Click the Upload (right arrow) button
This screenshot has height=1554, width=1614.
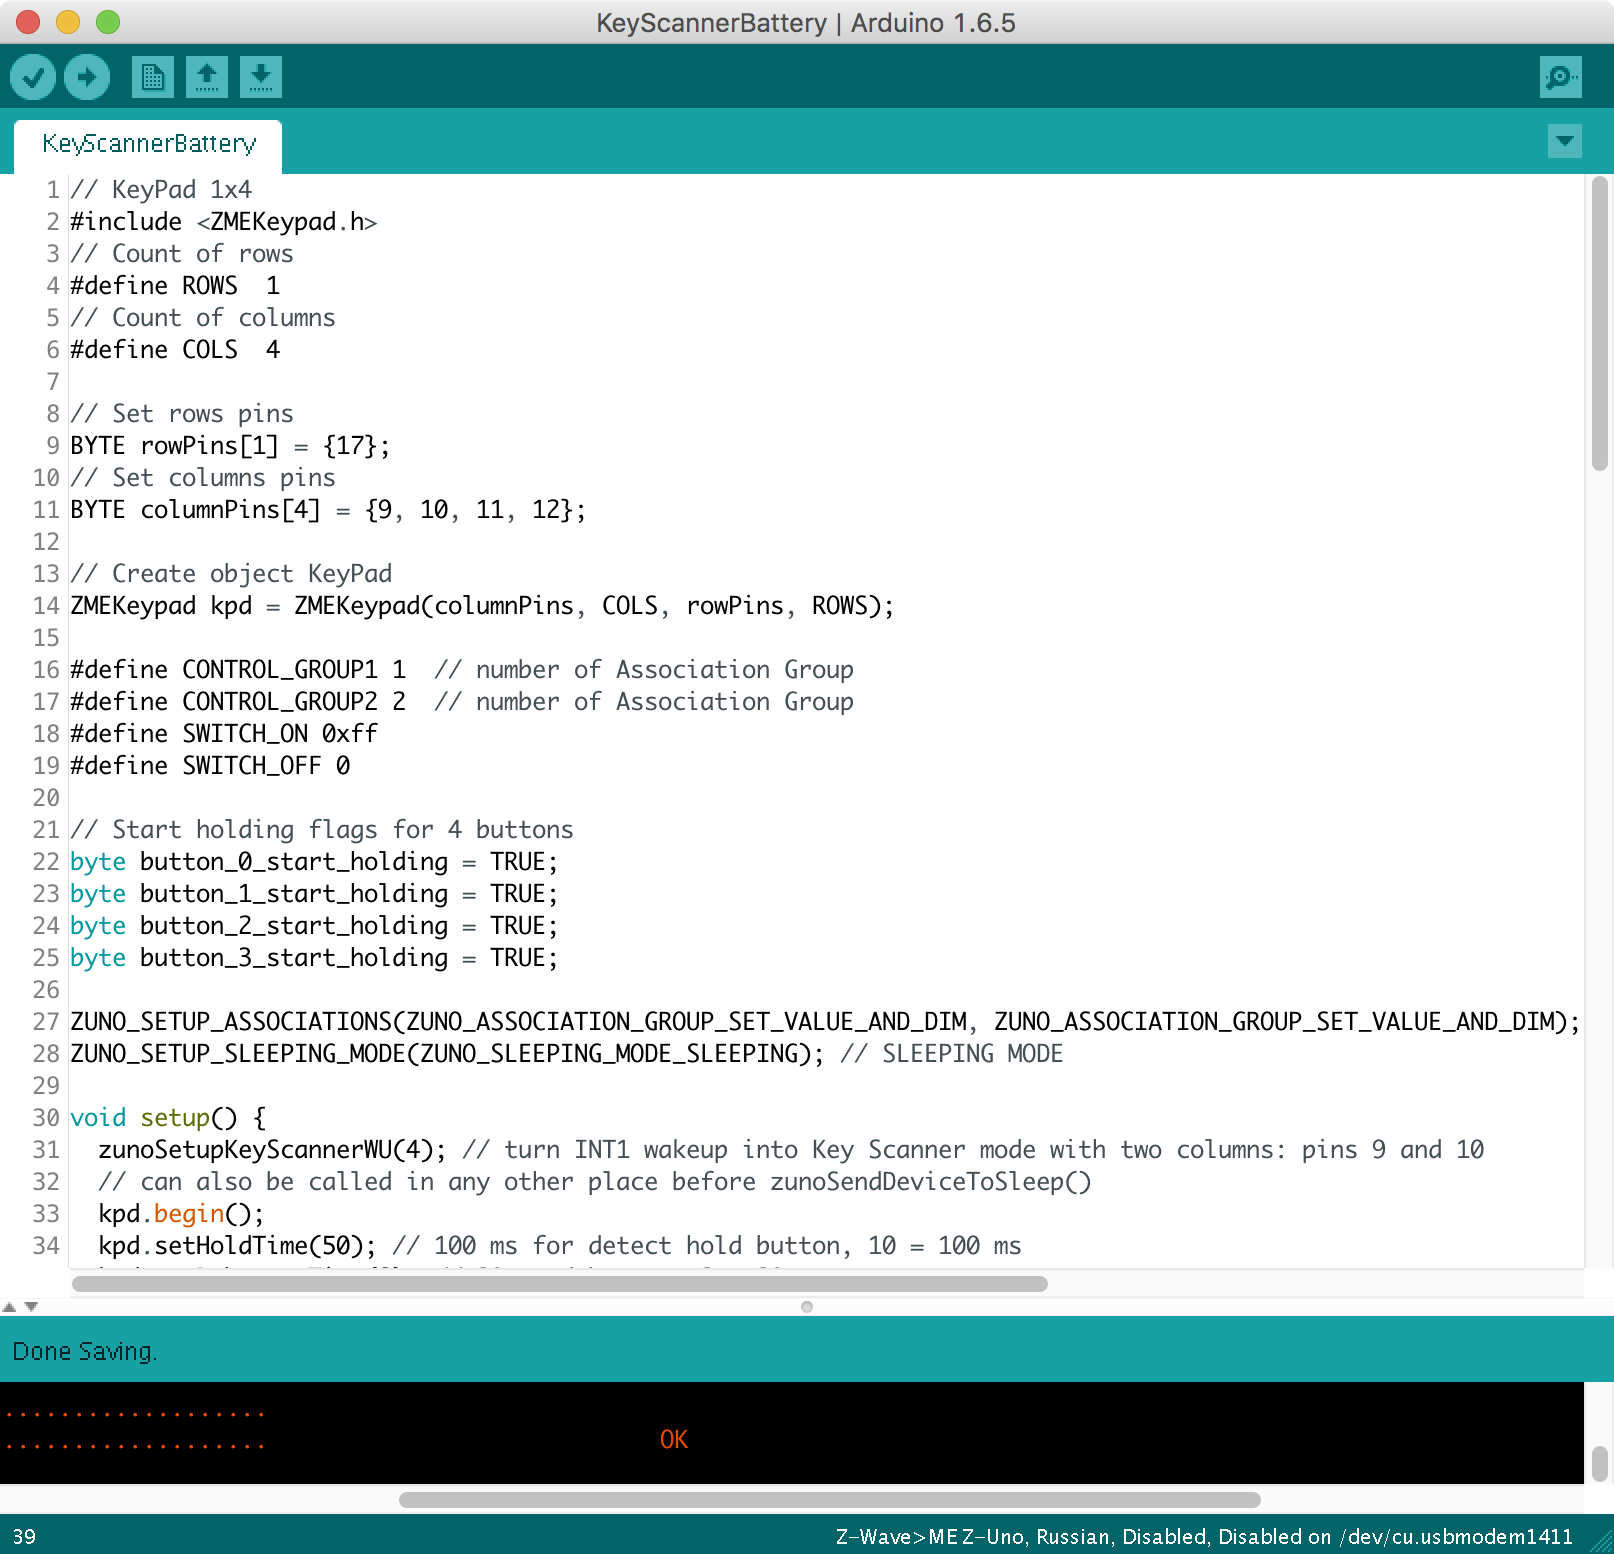87,77
